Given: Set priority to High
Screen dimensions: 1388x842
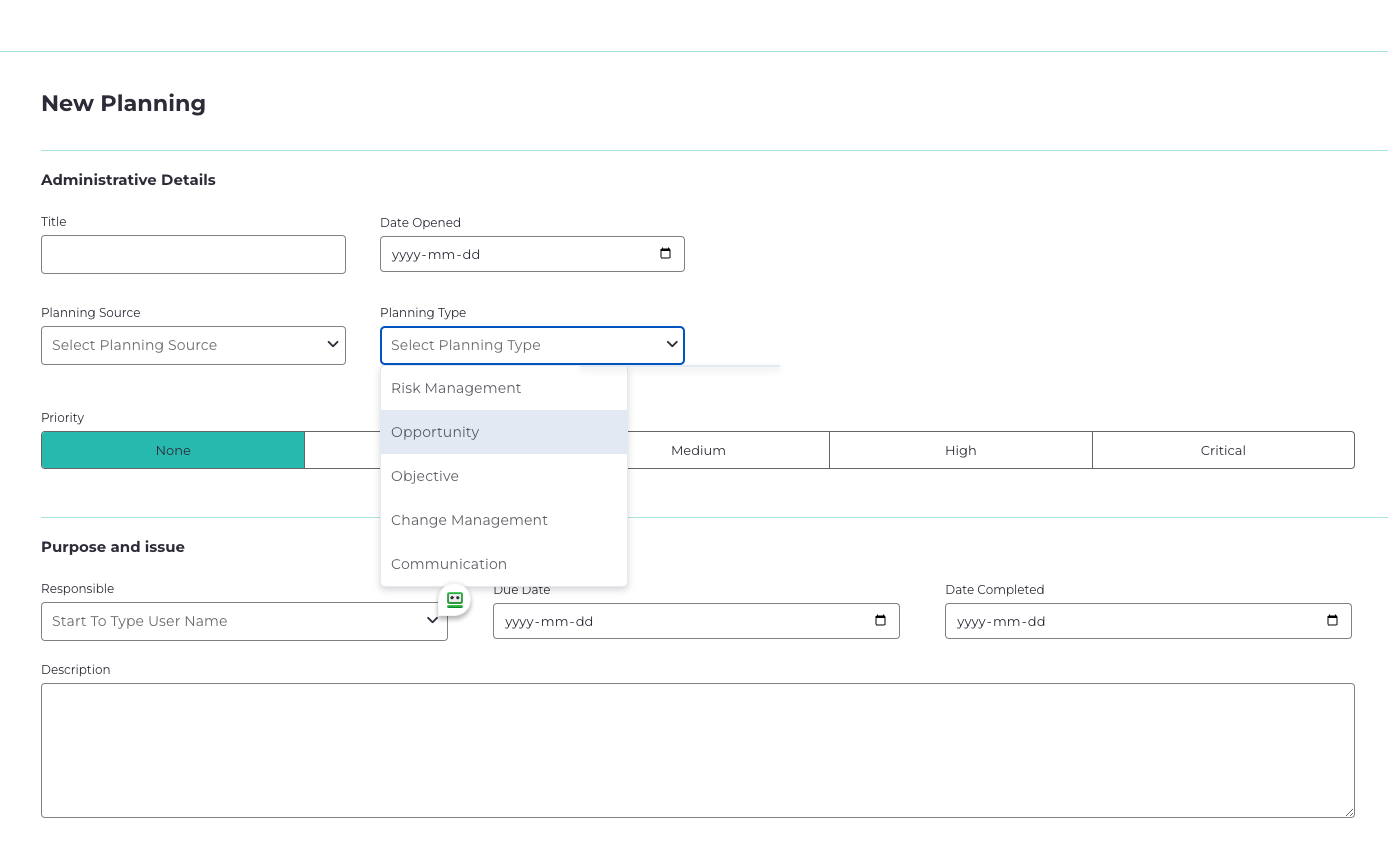Looking at the screenshot, I should pyautogui.click(x=960, y=450).
